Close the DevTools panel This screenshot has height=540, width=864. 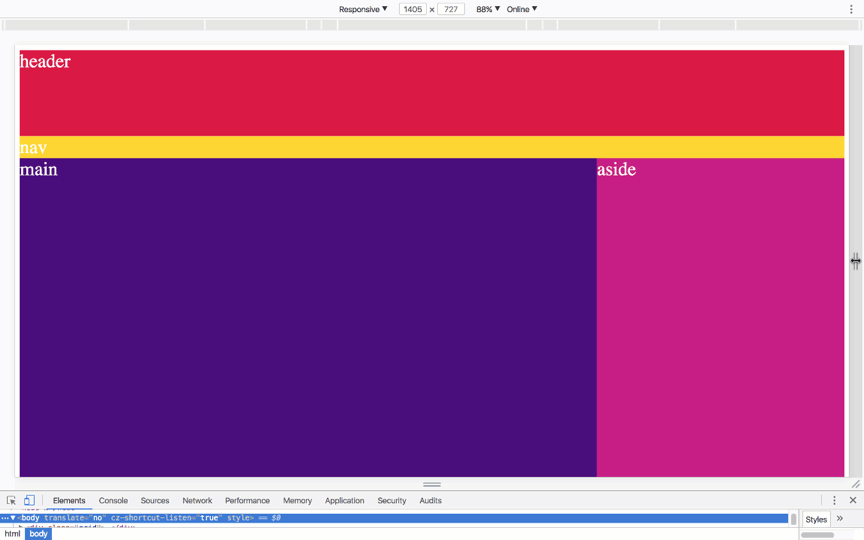pyautogui.click(x=853, y=501)
